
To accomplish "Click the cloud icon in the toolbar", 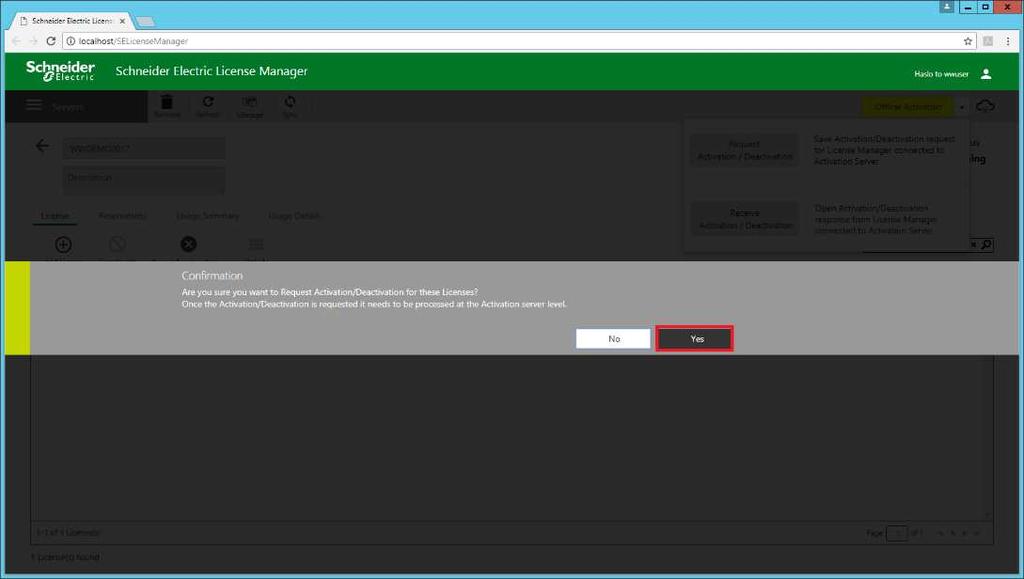I will pos(985,106).
